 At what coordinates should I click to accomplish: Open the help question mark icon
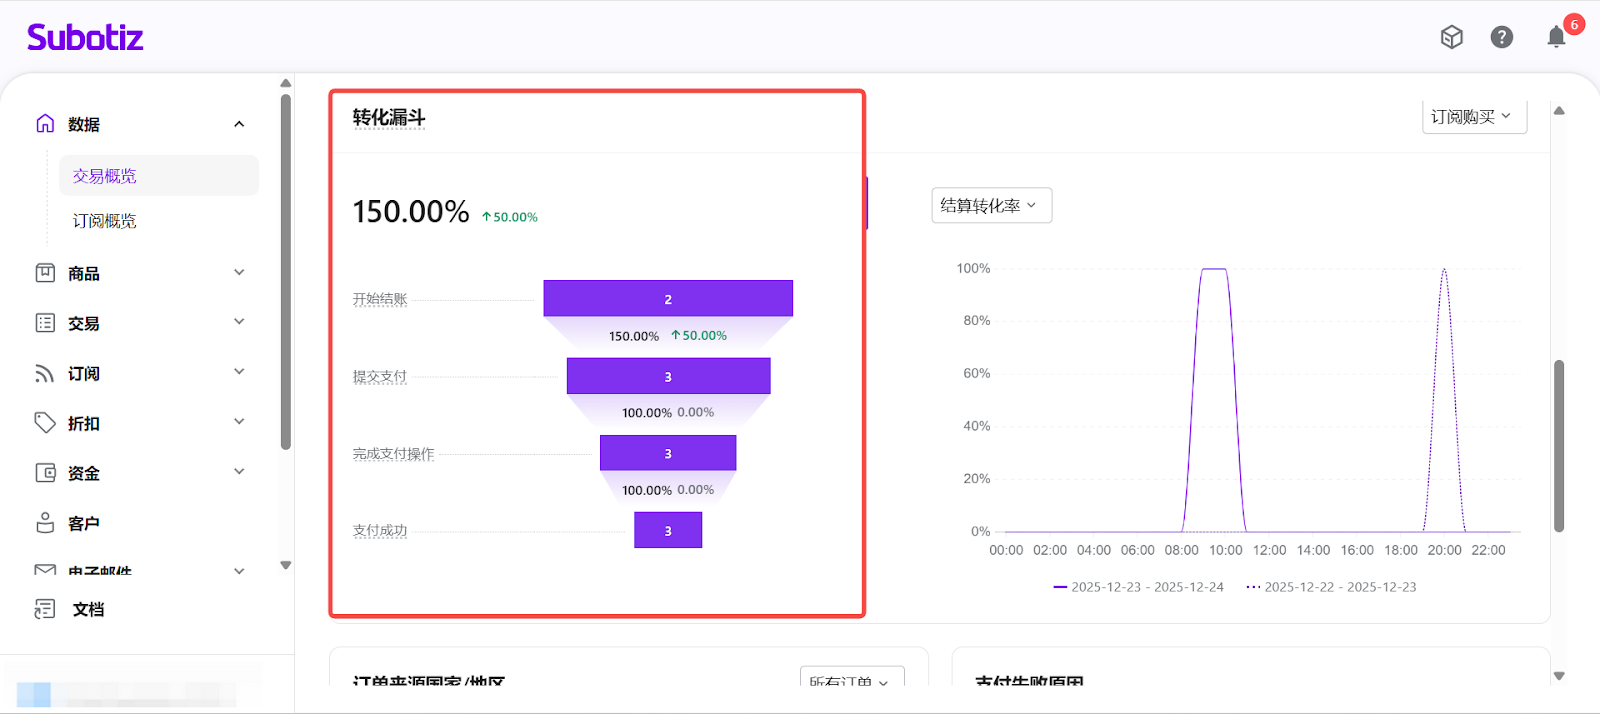point(1501,37)
